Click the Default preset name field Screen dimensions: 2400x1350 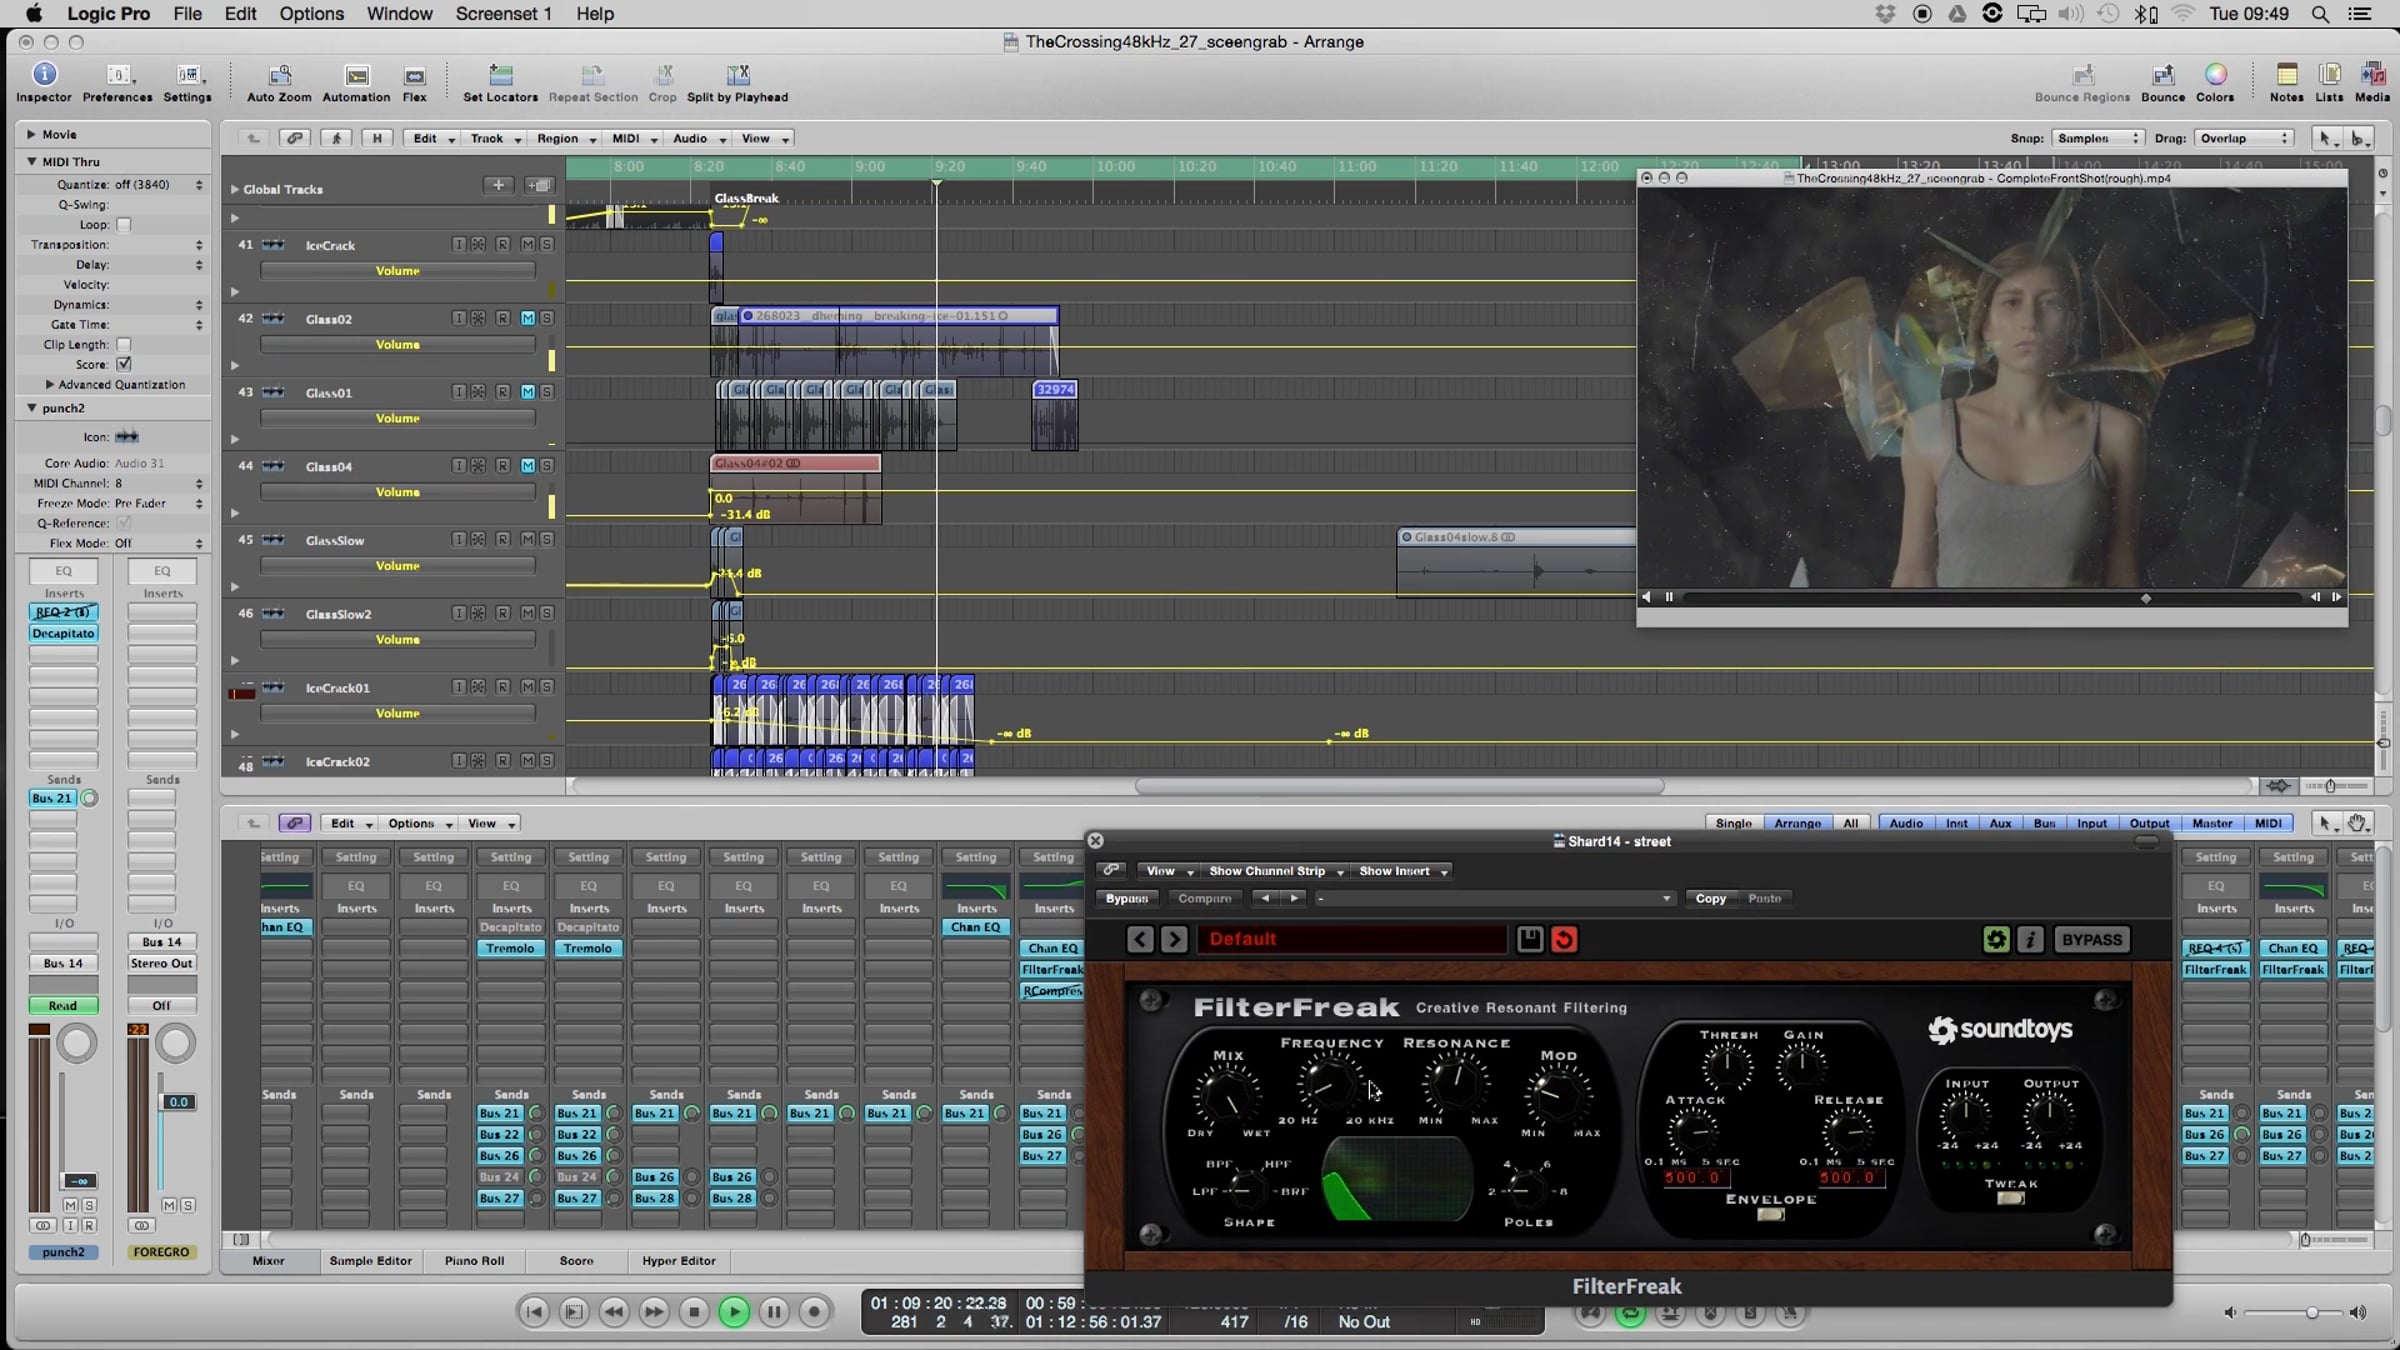pyautogui.click(x=1352, y=939)
